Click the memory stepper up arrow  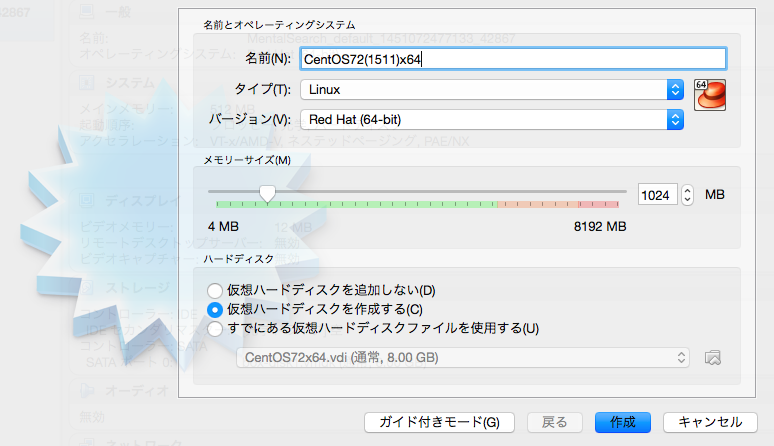click(x=688, y=190)
